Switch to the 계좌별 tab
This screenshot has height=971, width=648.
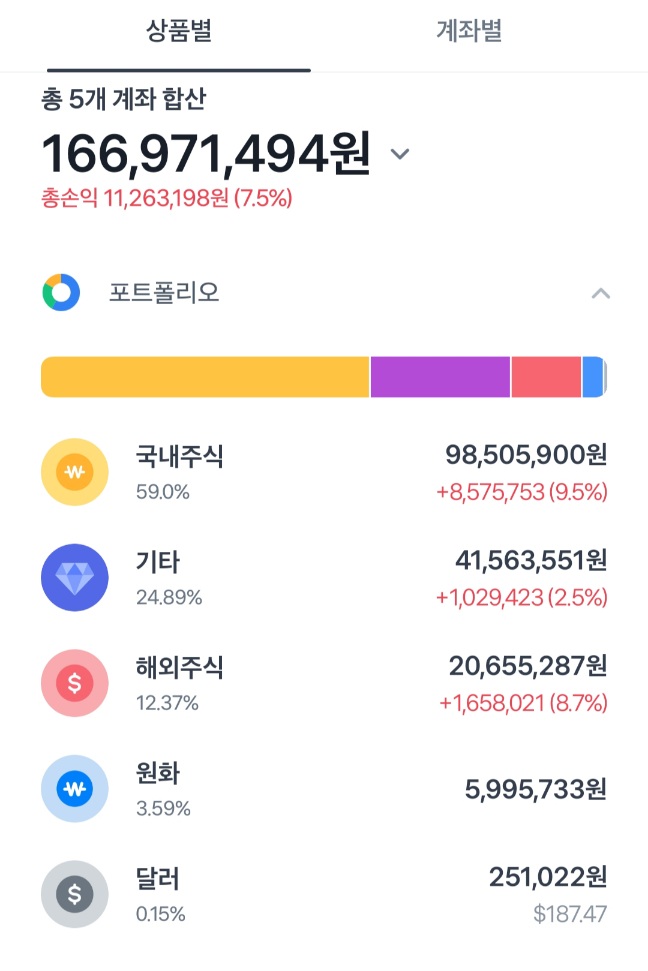click(x=469, y=31)
